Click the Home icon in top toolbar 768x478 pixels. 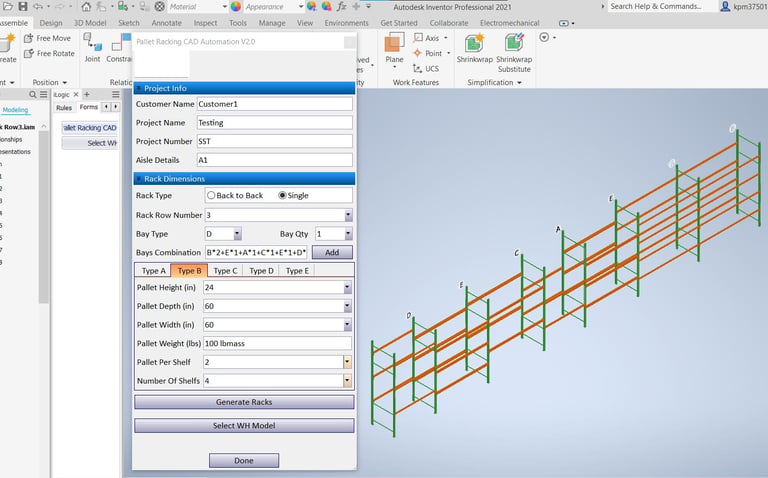coord(86,7)
